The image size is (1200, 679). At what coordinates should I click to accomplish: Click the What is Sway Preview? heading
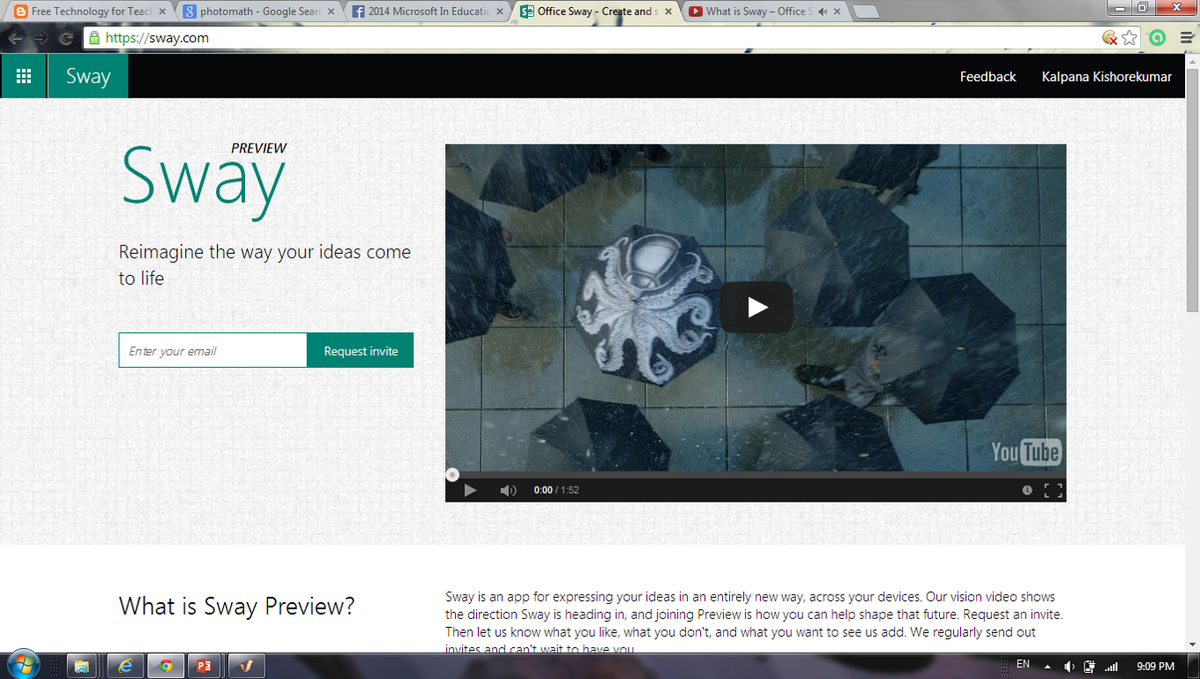pos(236,606)
